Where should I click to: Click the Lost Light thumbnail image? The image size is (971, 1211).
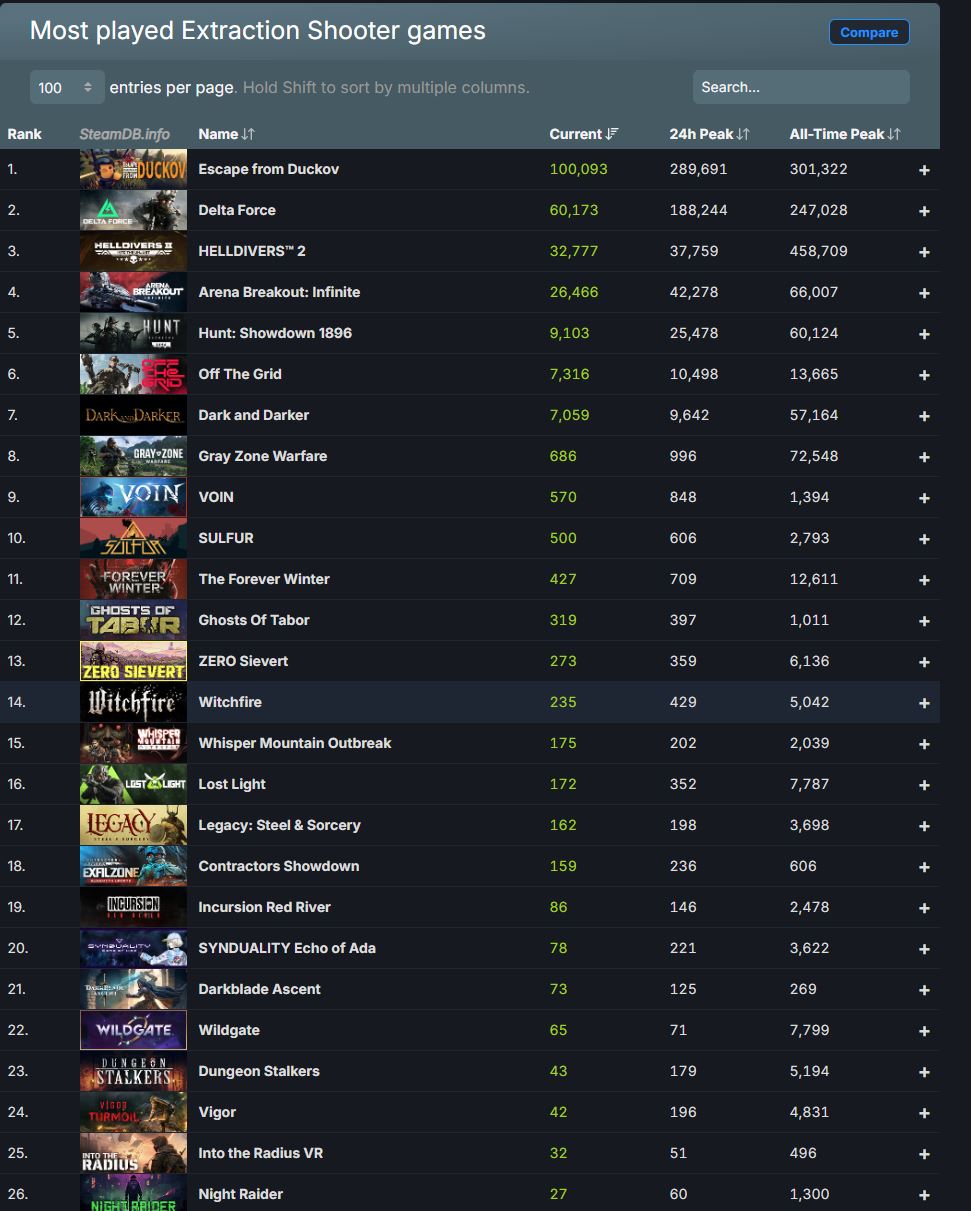[x=133, y=784]
